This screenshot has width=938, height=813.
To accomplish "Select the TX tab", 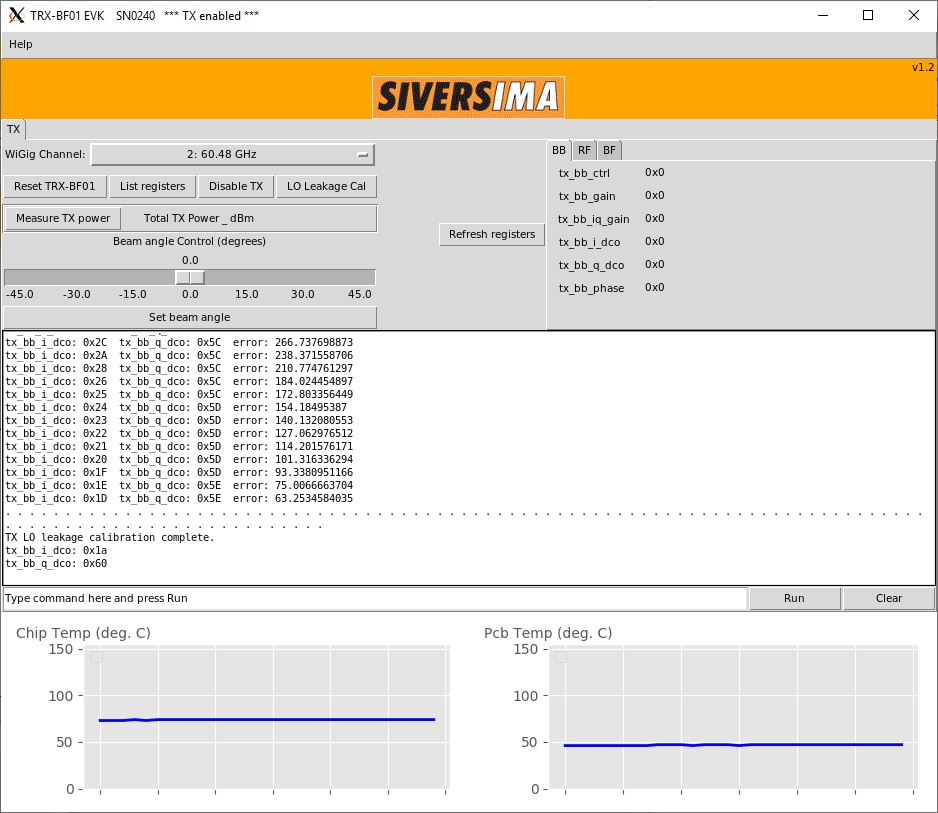I will (x=14, y=130).
